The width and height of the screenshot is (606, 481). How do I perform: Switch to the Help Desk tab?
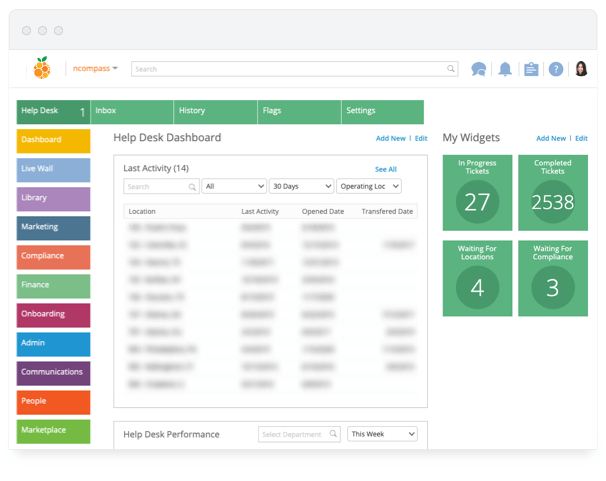coord(53,112)
